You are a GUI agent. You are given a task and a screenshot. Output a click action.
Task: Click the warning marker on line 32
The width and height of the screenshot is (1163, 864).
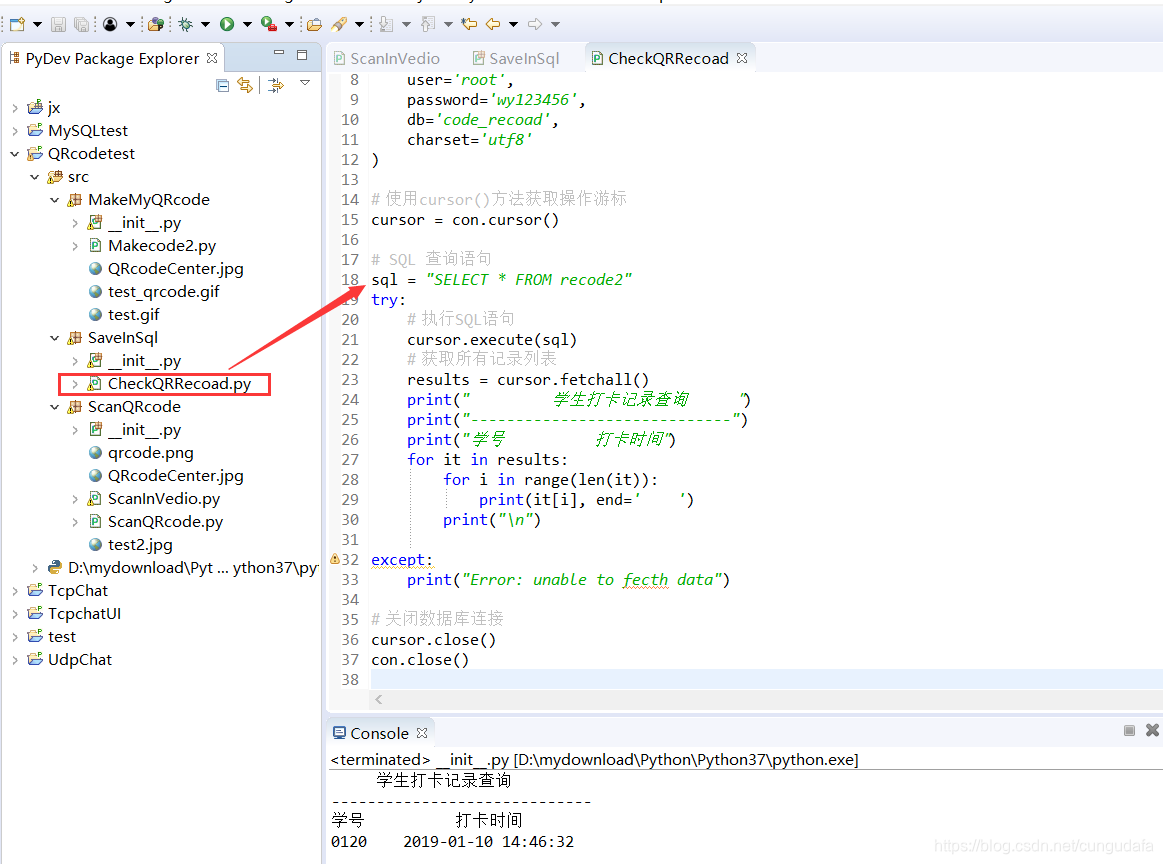tap(334, 559)
